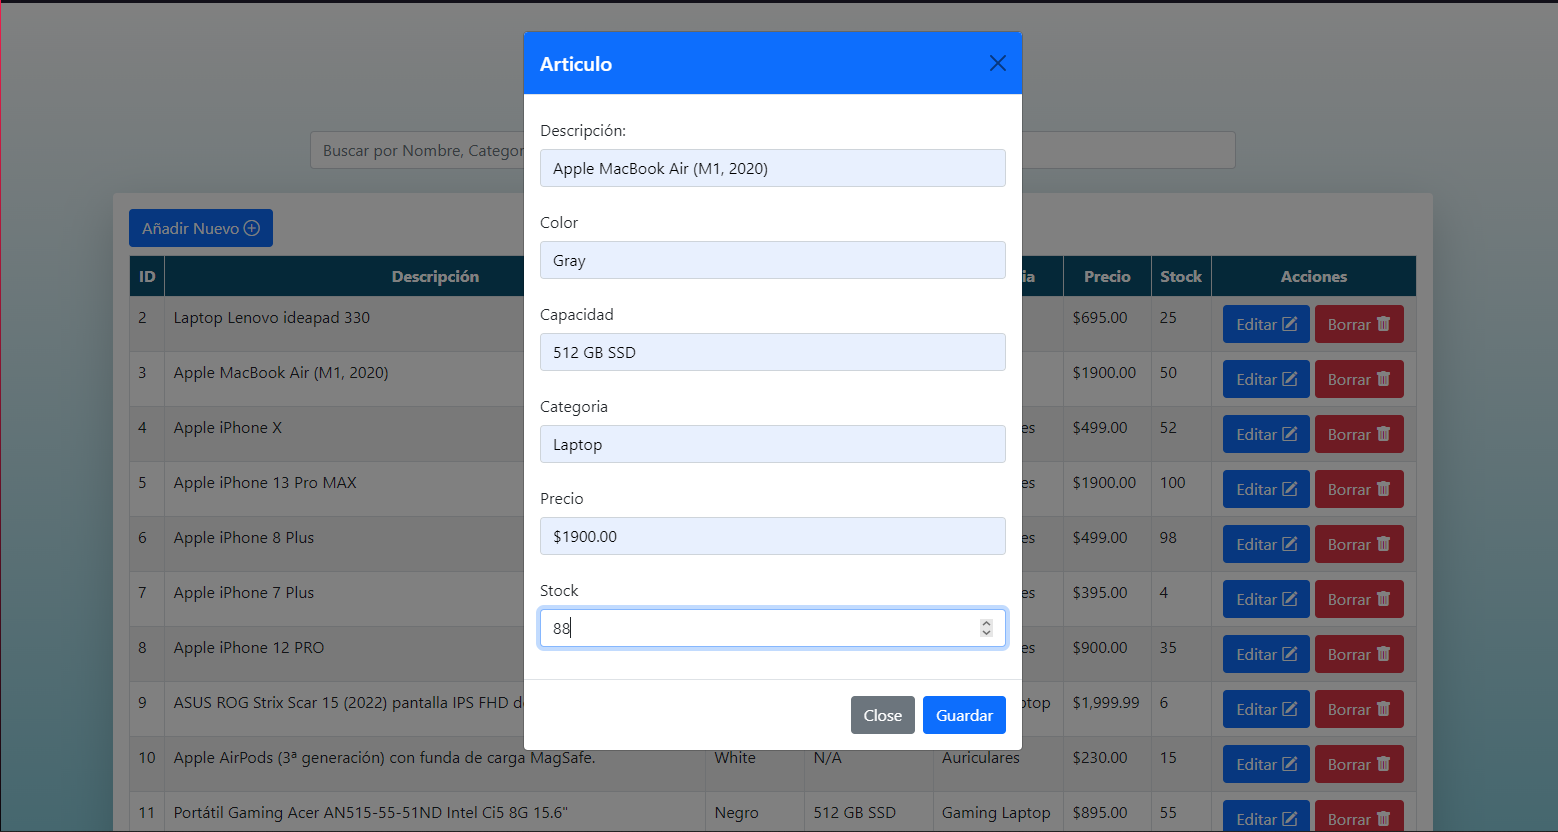Click the Color field containing Gray
1558x832 pixels.
click(772, 260)
